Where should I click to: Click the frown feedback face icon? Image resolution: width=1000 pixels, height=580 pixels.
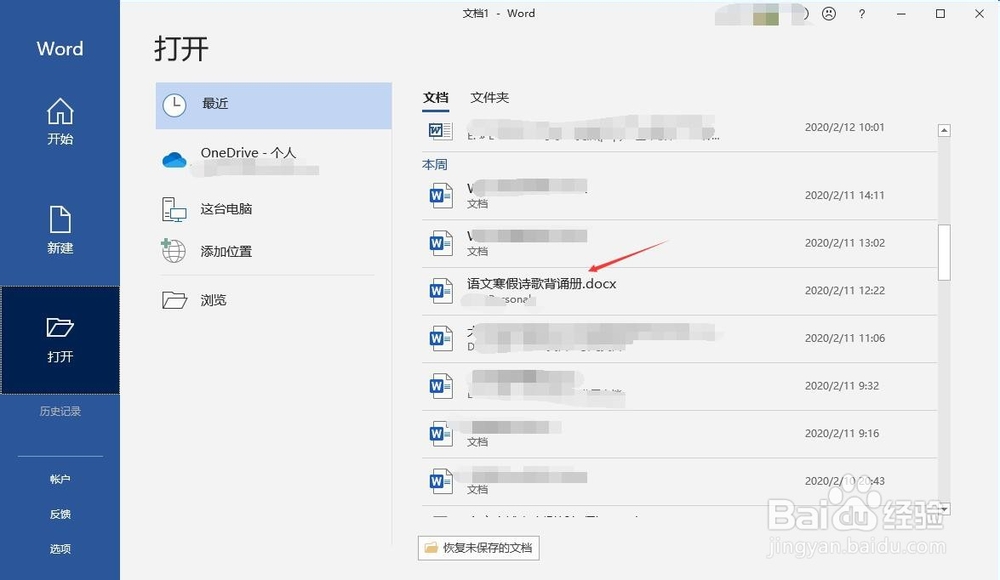click(828, 13)
